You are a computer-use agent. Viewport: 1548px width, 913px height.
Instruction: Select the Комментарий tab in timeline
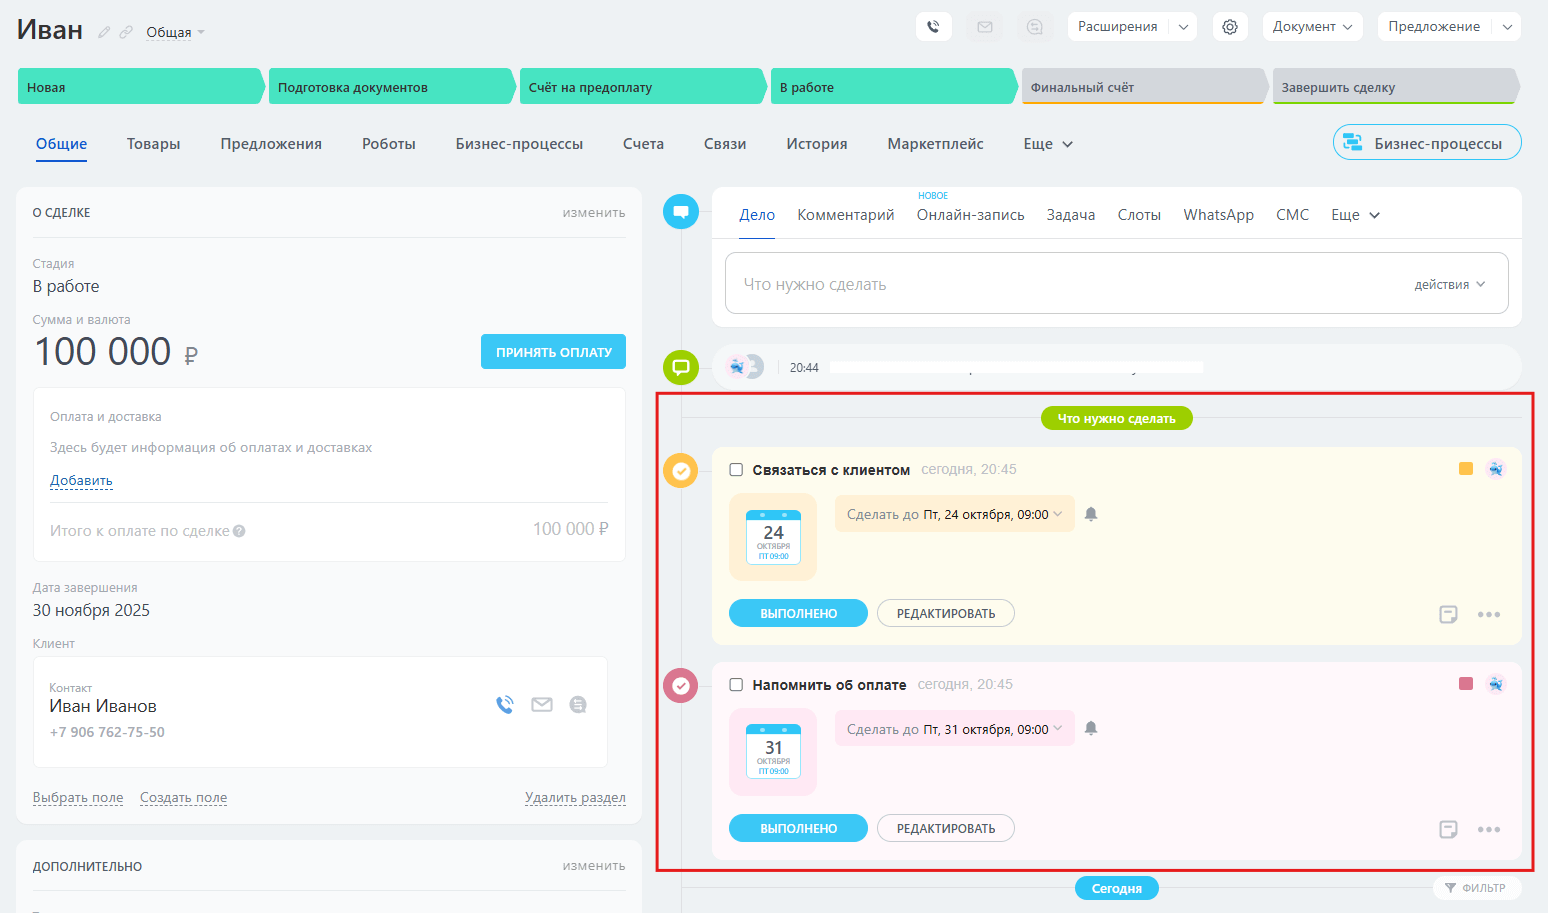[x=845, y=215]
